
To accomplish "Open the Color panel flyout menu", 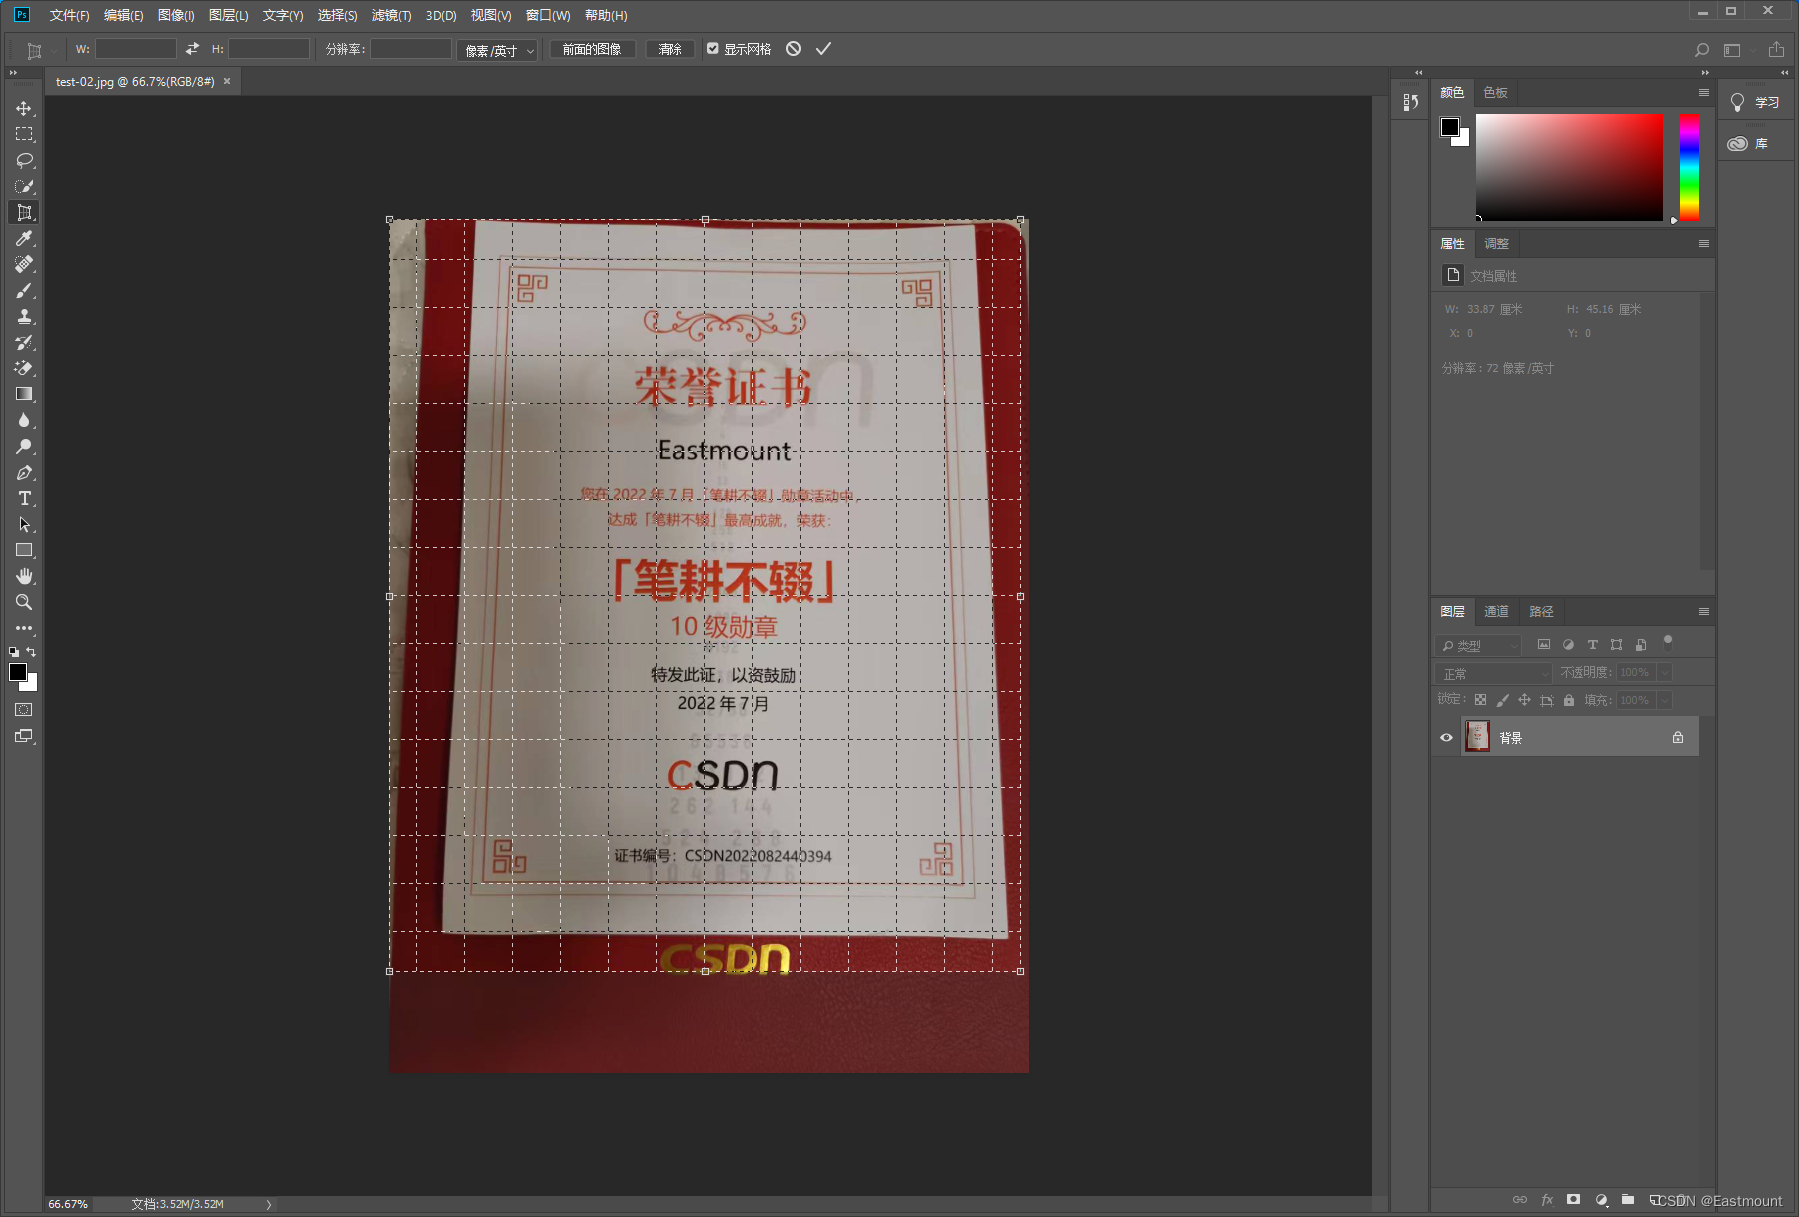I will tap(1704, 93).
